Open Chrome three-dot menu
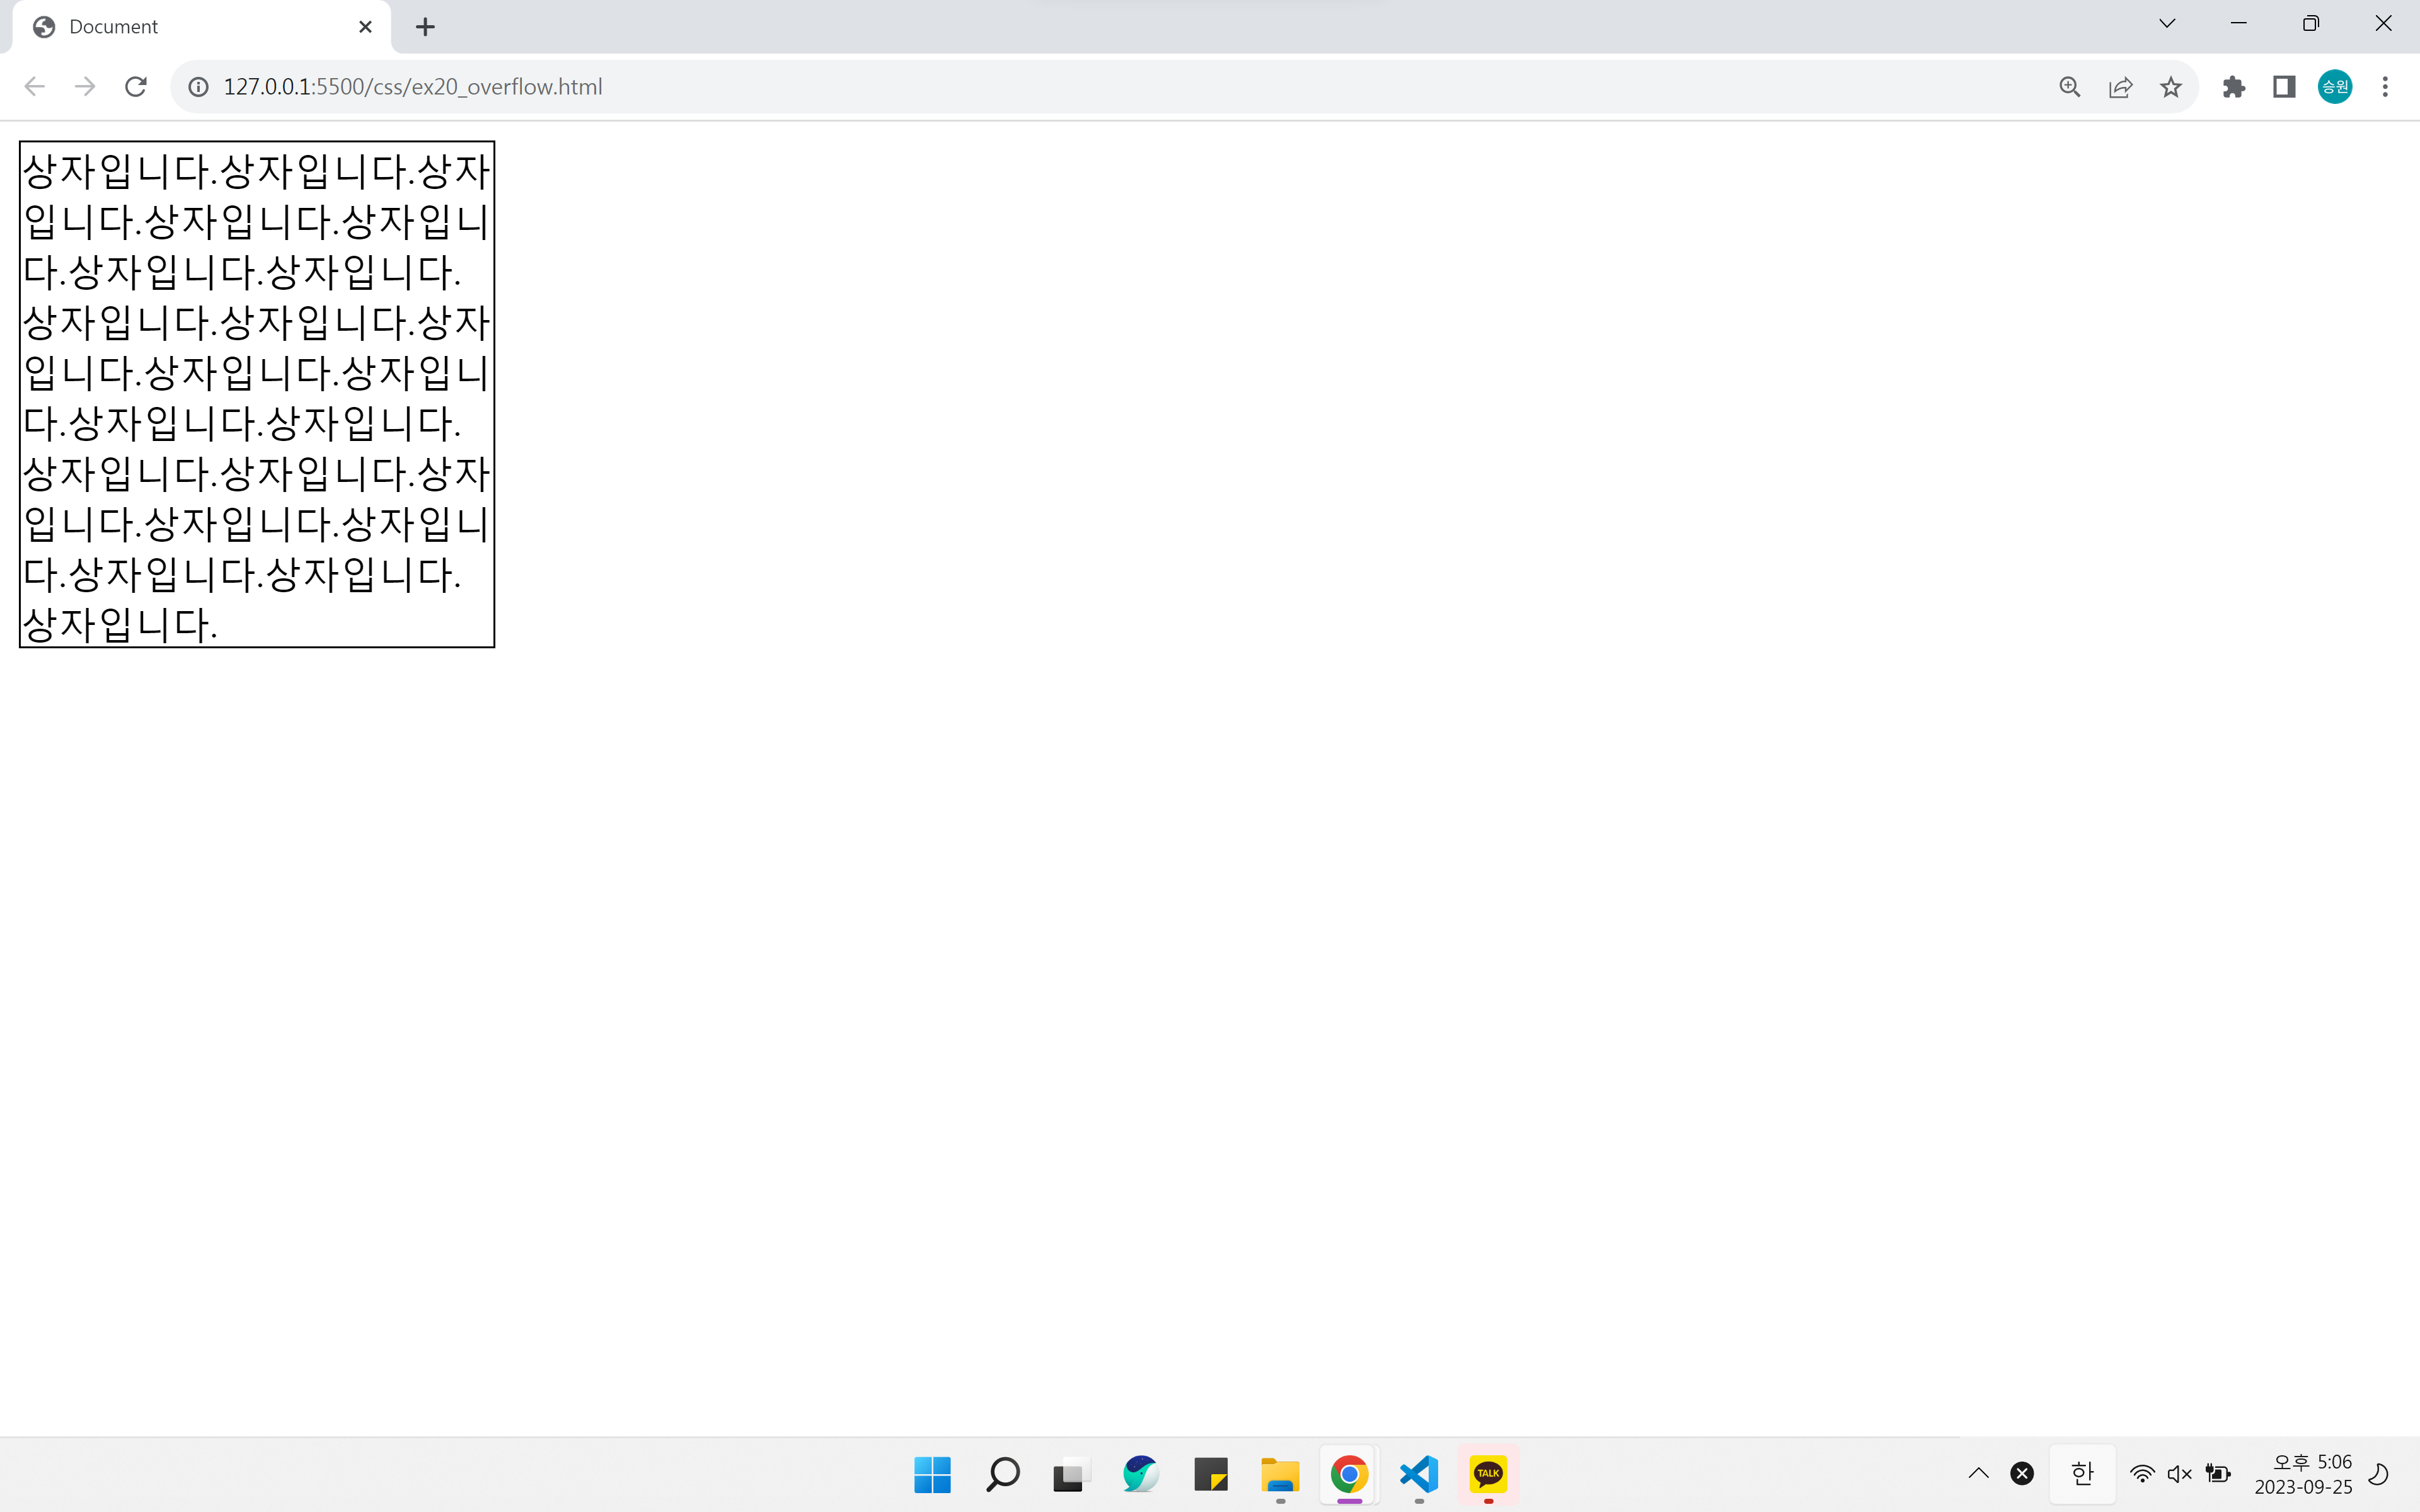 [x=2385, y=87]
